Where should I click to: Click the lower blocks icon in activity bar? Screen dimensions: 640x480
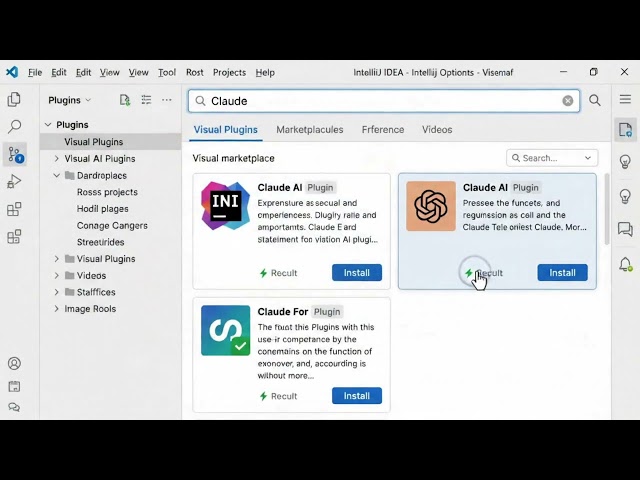pyautogui.click(x=14, y=236)
